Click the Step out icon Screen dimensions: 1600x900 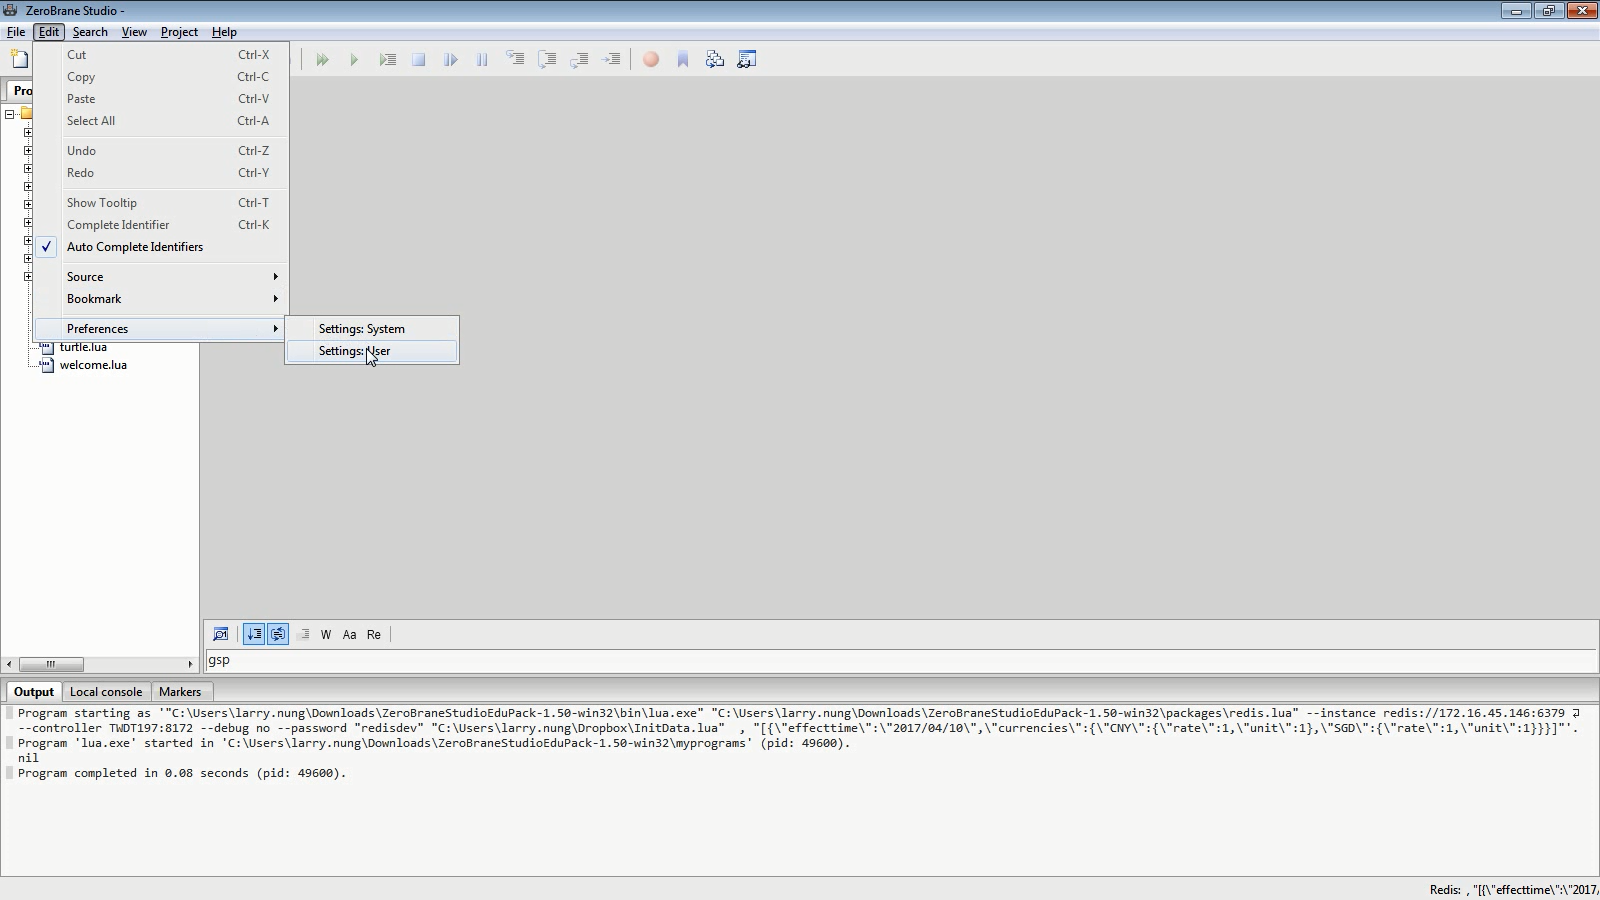coord(579,60)
